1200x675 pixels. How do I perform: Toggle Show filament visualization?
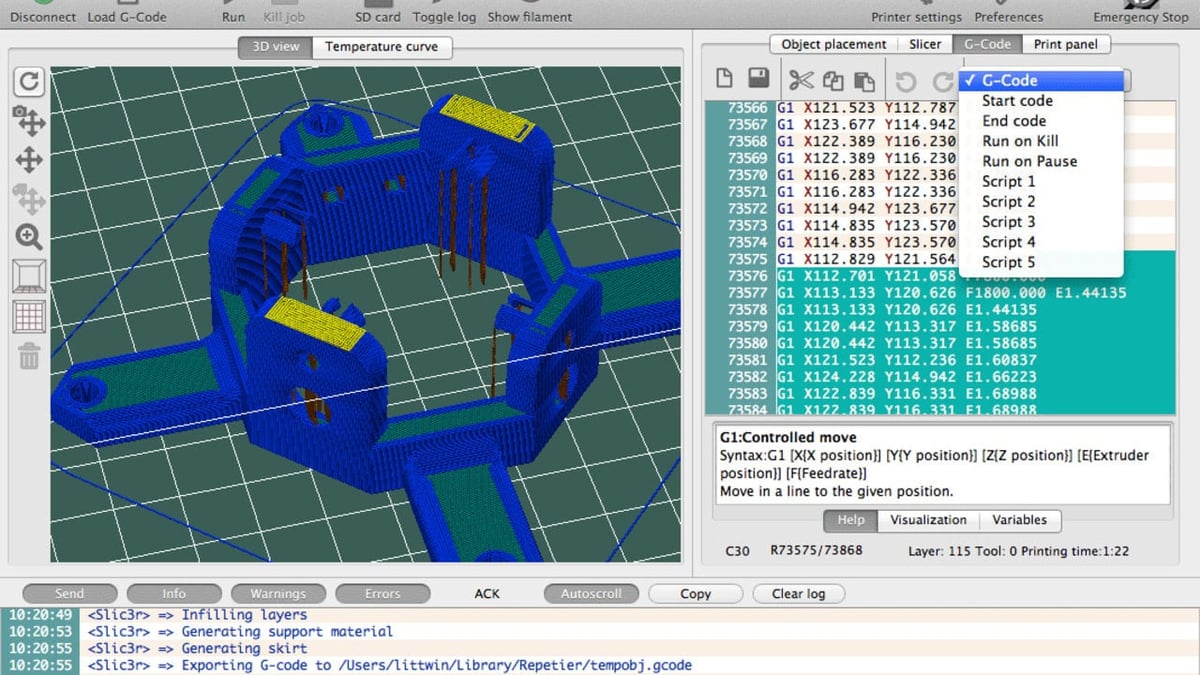tap(529, 16)
